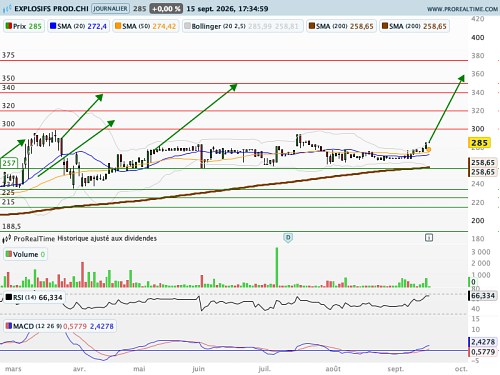
Task: Click the 'Historique ajusté aux dividendes' text
Action: pyautogui.click(x=107, y=238)
